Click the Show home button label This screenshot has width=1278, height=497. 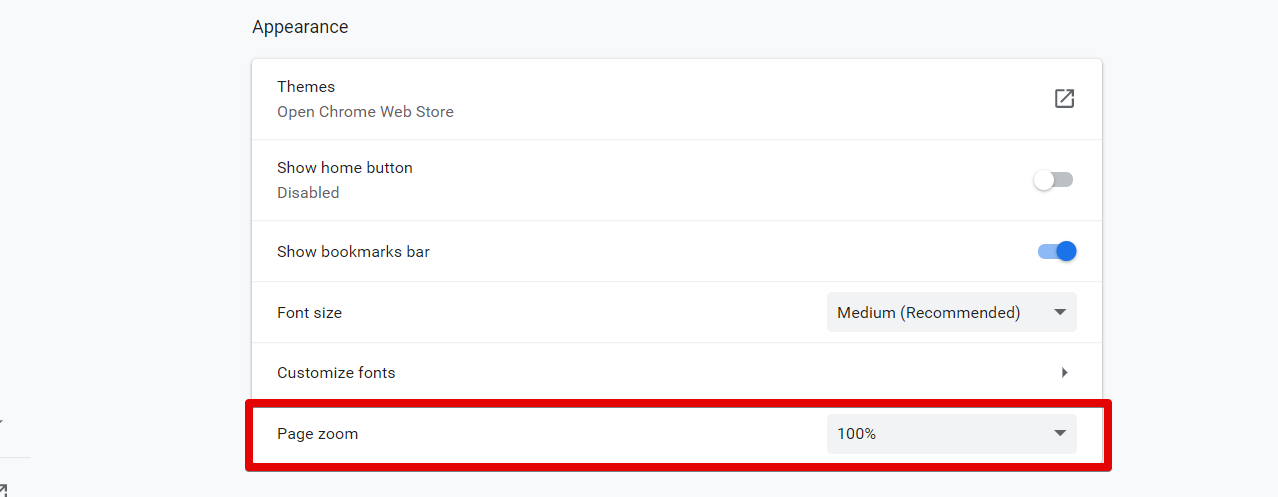pyautogui.click(x=345, y=168)
